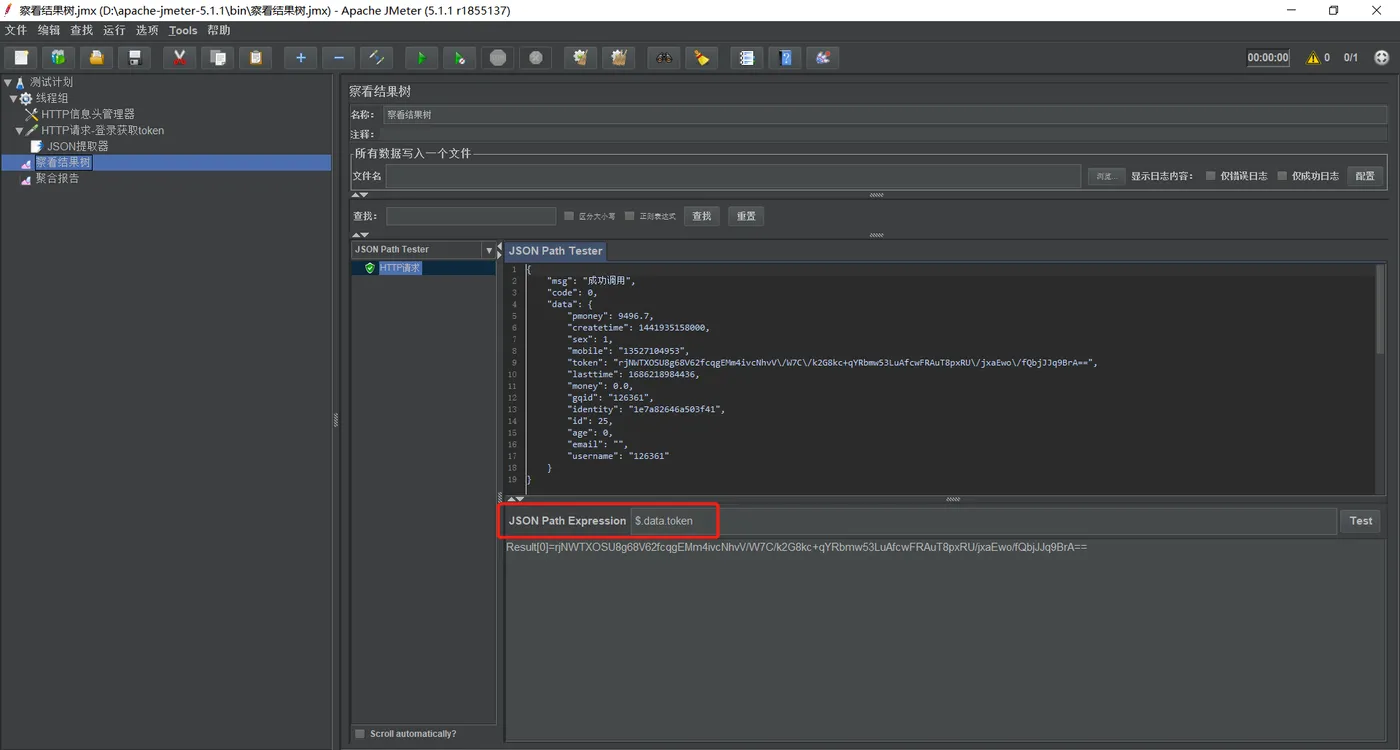
Task: Click the 00:00:00 elapsed timer display
Action: [1268, 58]
